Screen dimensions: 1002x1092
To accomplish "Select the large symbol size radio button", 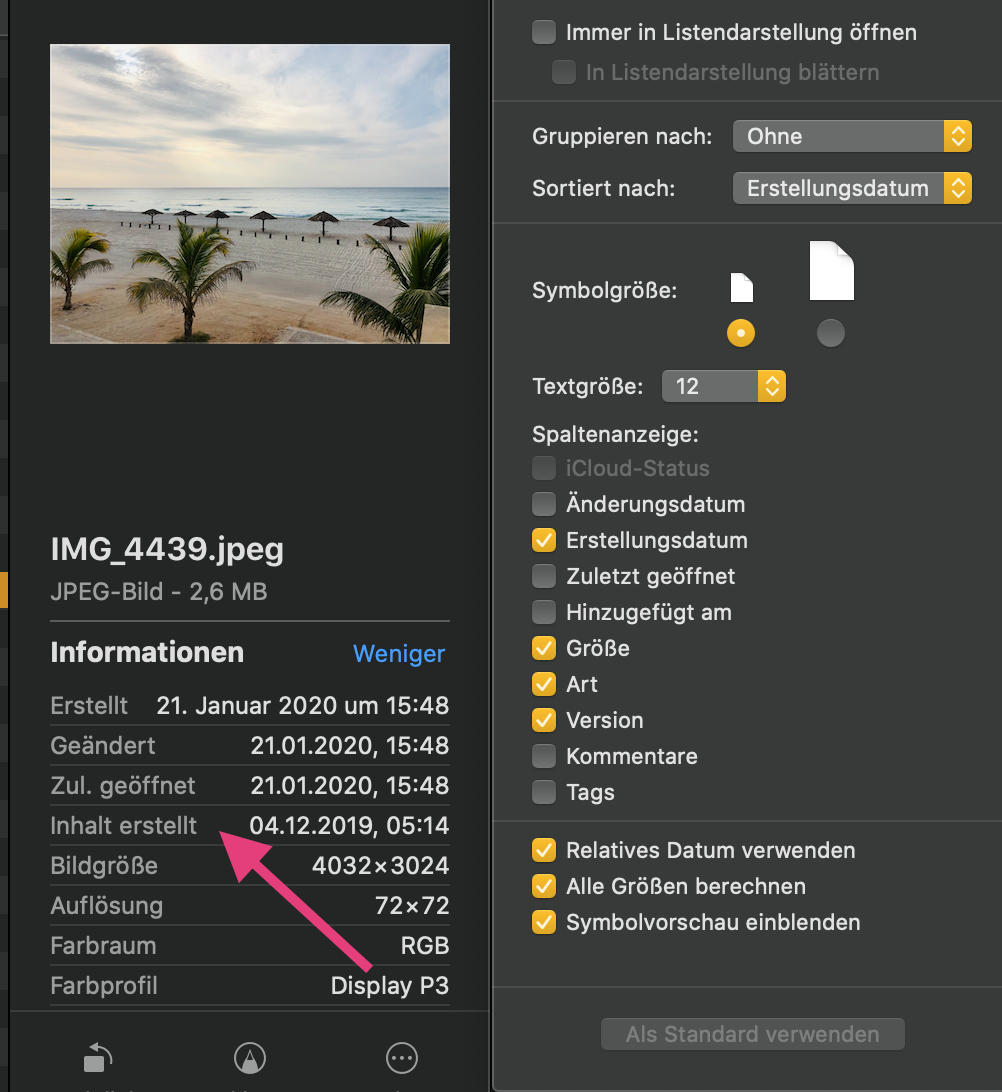I will [x=831, y=333].
